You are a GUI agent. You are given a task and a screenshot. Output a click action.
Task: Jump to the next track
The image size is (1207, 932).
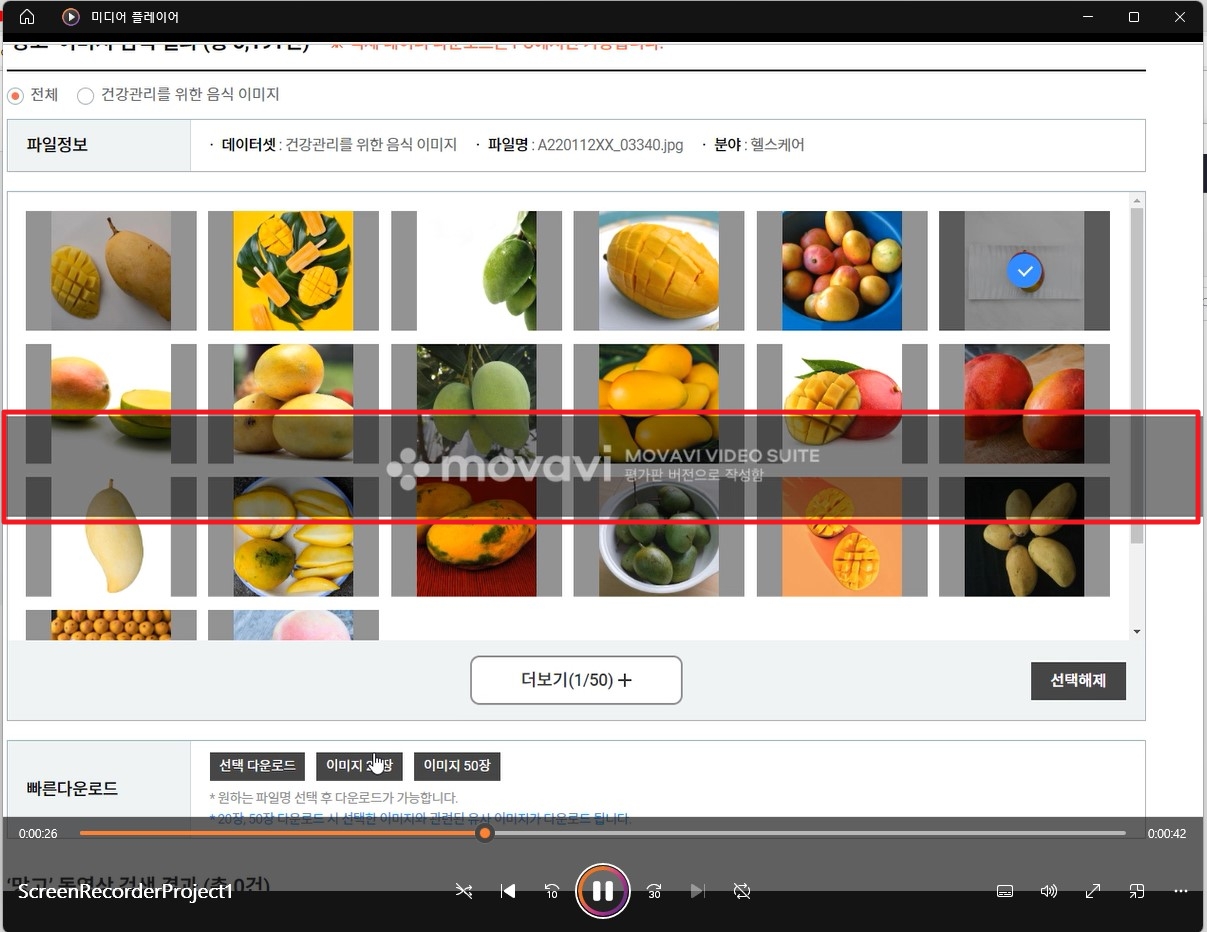698,891
